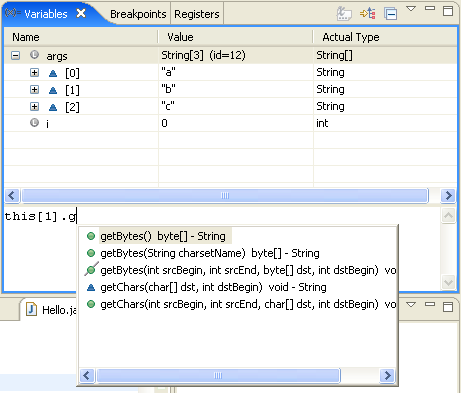Screen dimensions: 461x393
Task: Toggle Show Type Names toolbar icon
Action: click(x=344, y=13)
